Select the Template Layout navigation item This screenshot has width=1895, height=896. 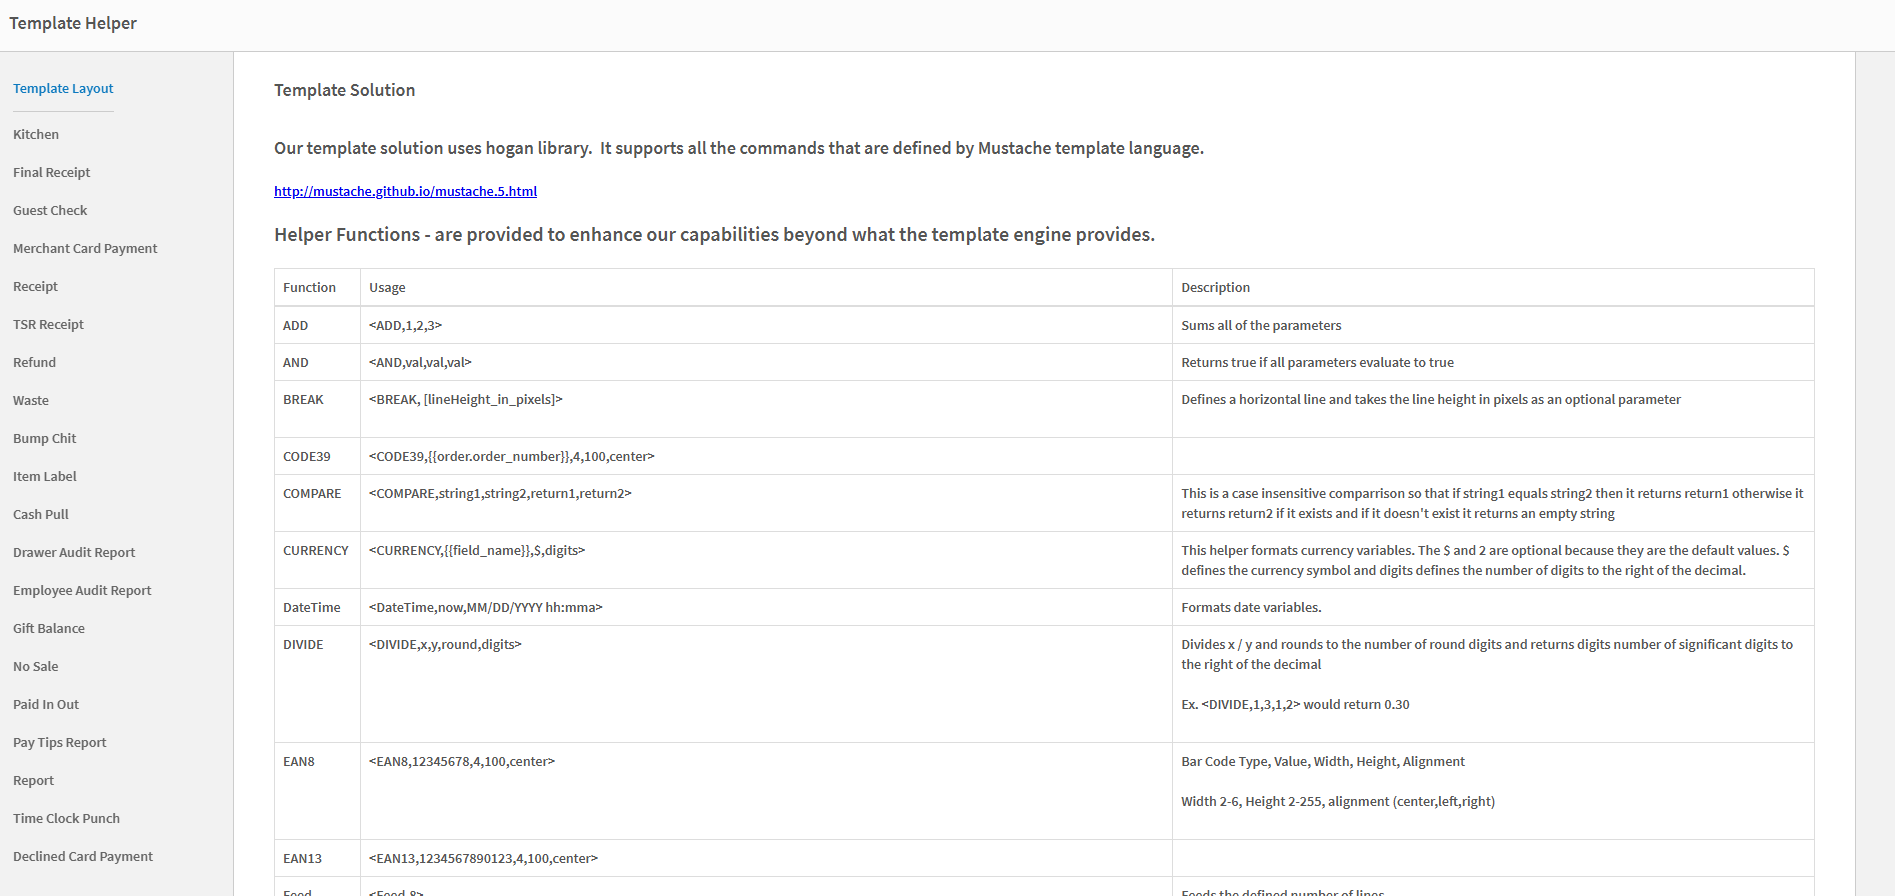62,88
